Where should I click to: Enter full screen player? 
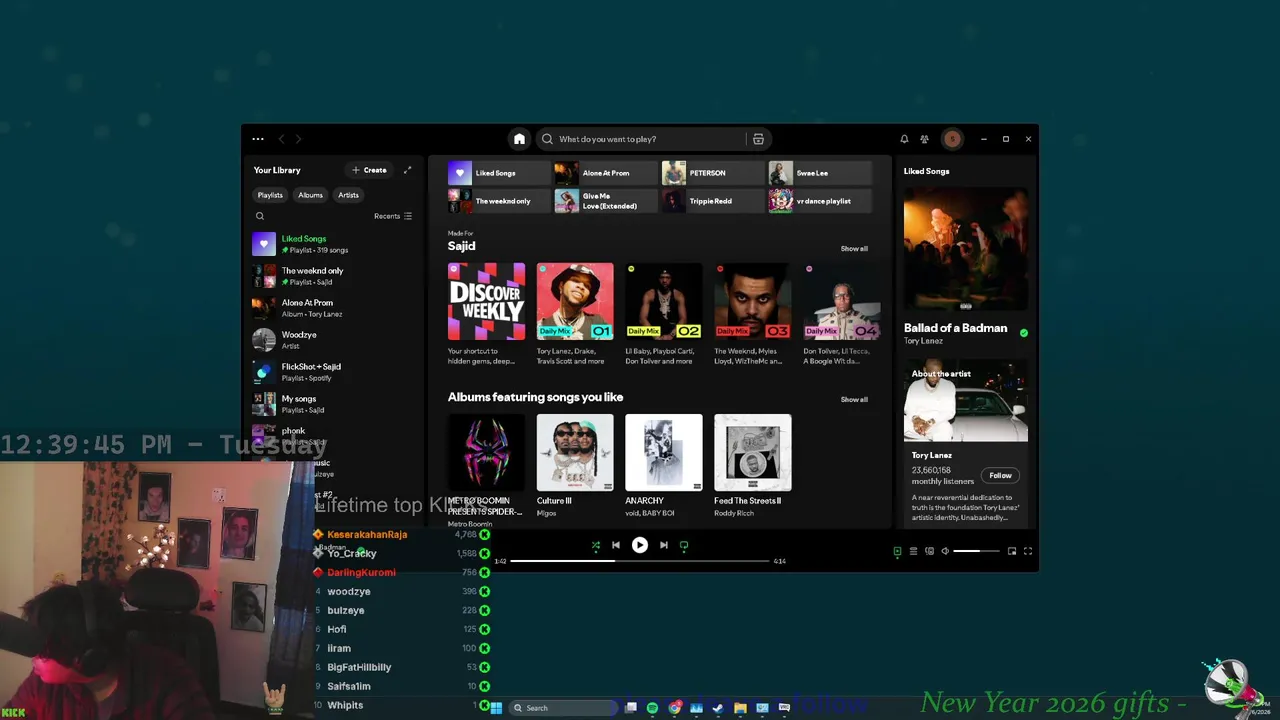click(1028, 551)
